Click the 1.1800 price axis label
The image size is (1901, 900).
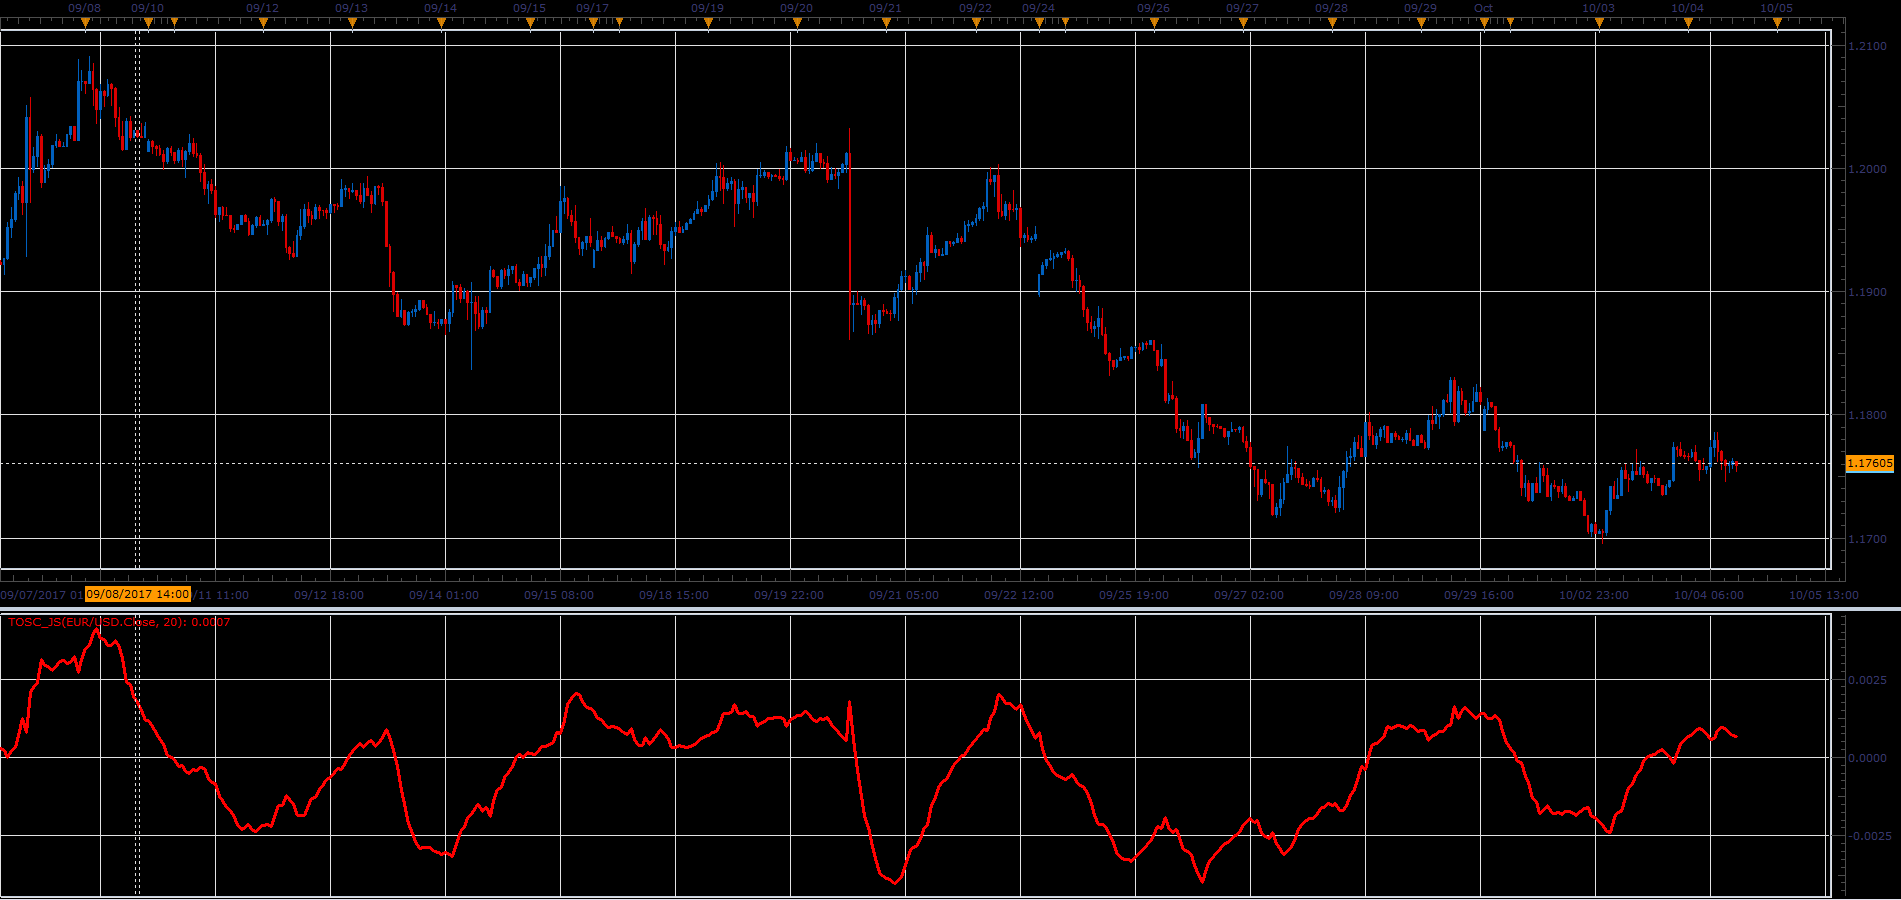(x=1868, y=415)
